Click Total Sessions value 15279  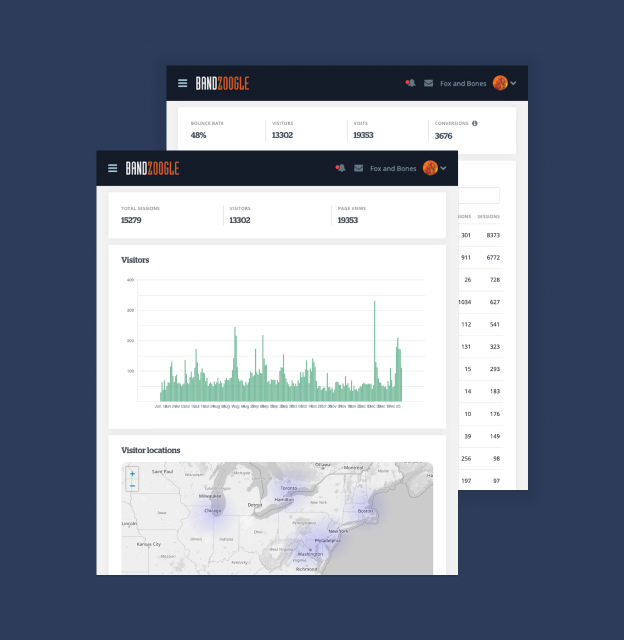(131, 220)
